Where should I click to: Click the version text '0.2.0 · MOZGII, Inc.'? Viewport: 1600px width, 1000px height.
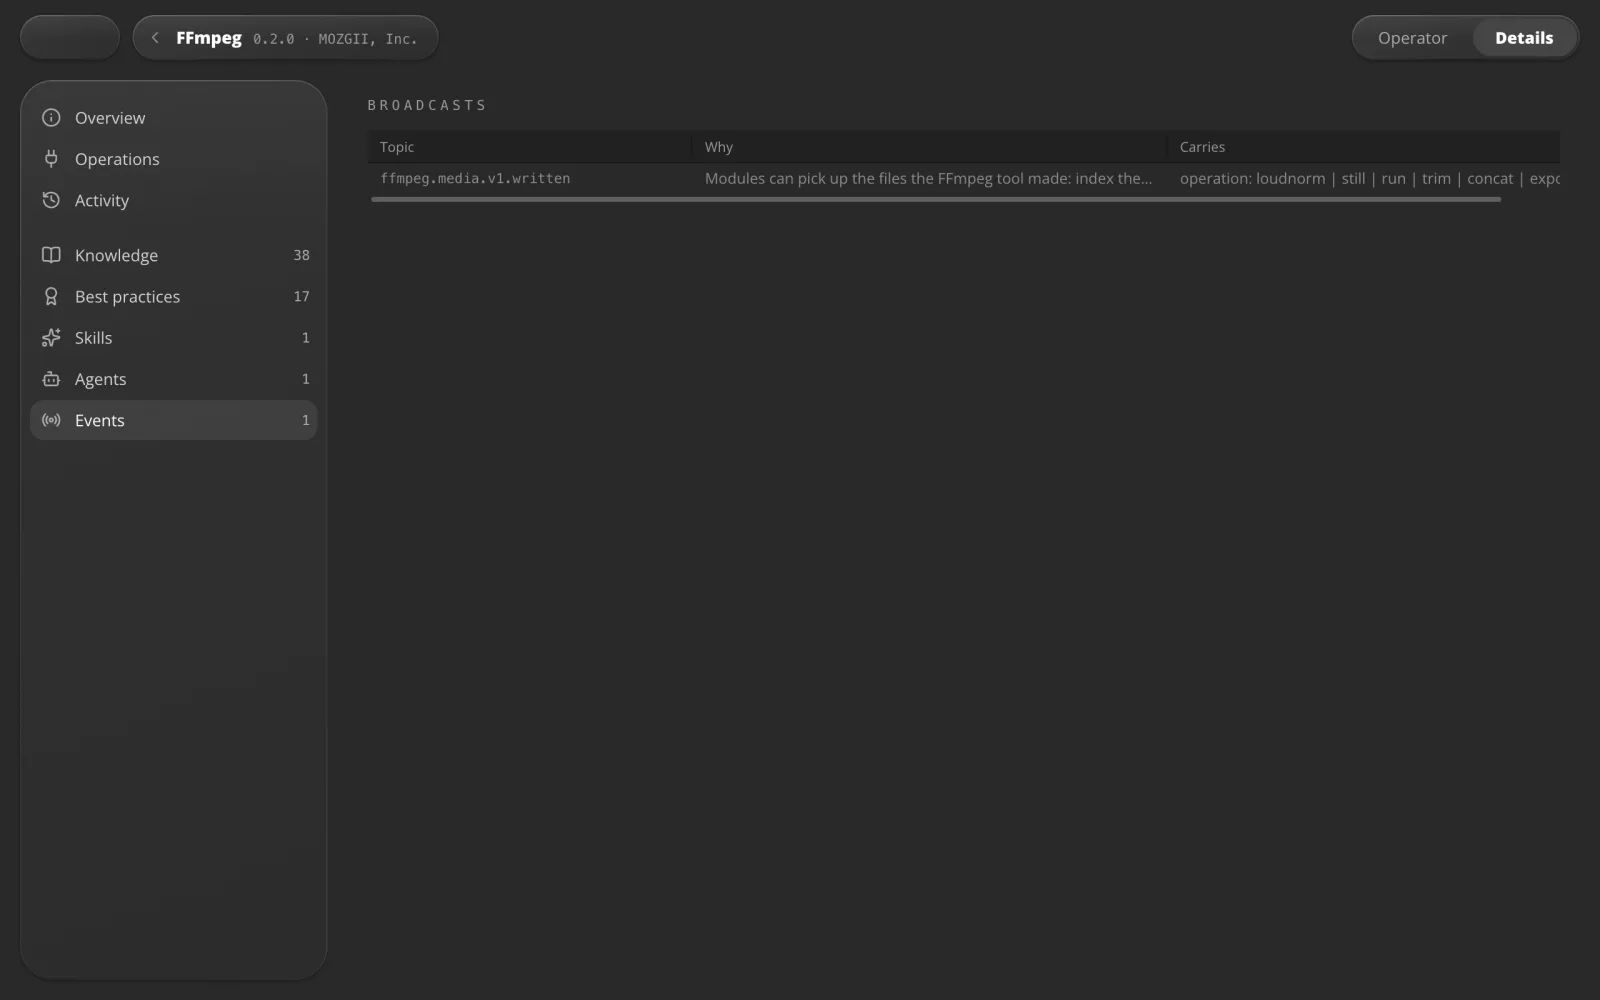pos(335,39)
